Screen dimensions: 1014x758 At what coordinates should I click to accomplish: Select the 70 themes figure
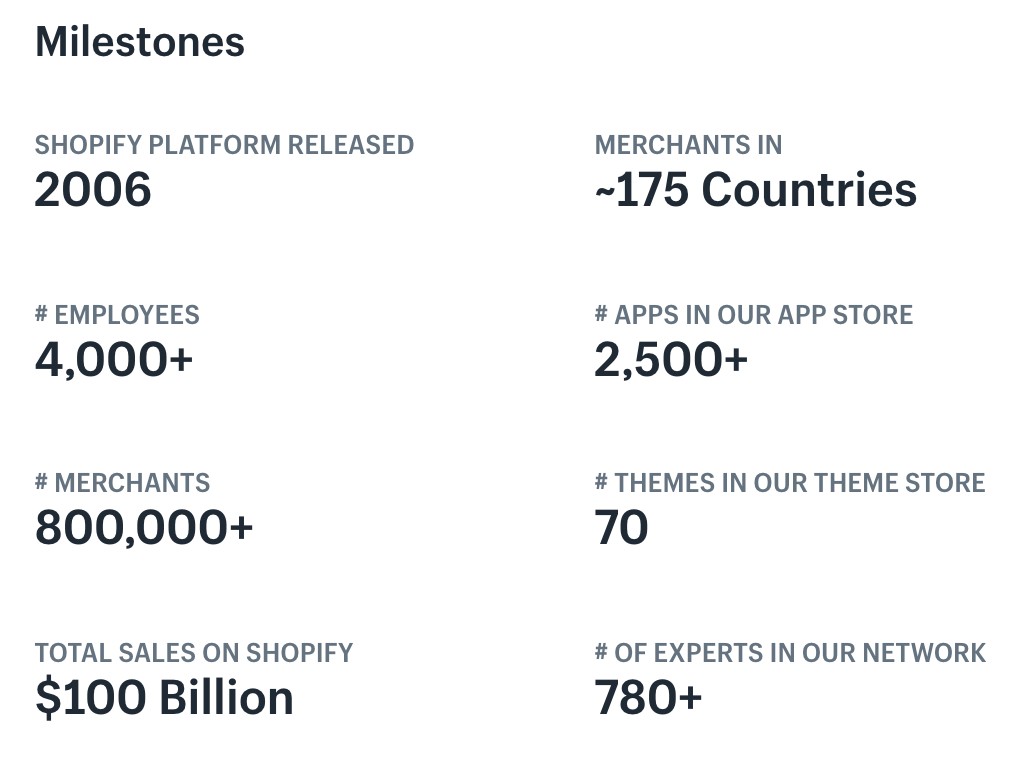click(x=621, y=528)
